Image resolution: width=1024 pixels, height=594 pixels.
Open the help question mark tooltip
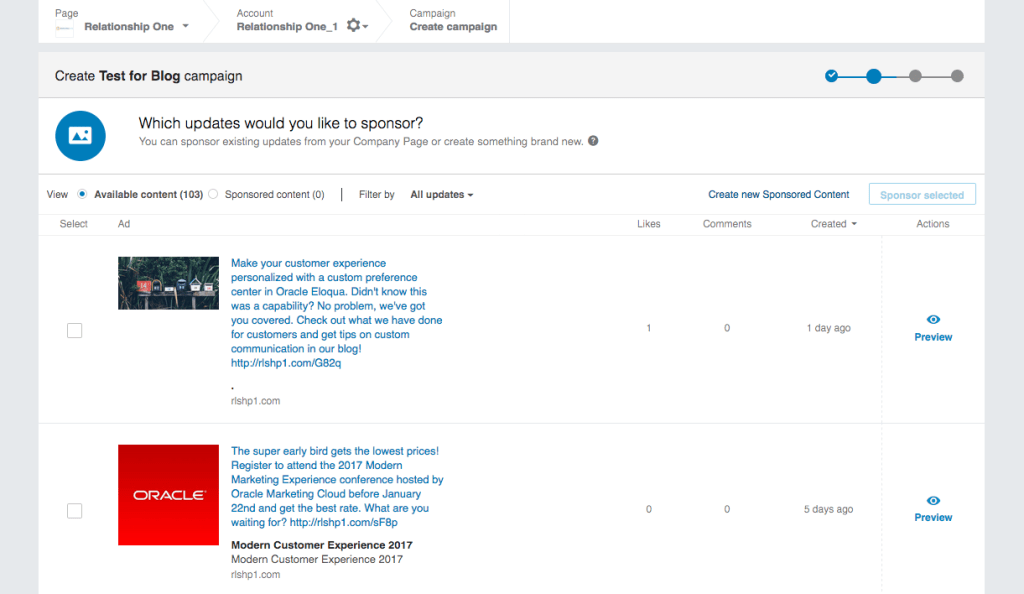click(592, 141)
